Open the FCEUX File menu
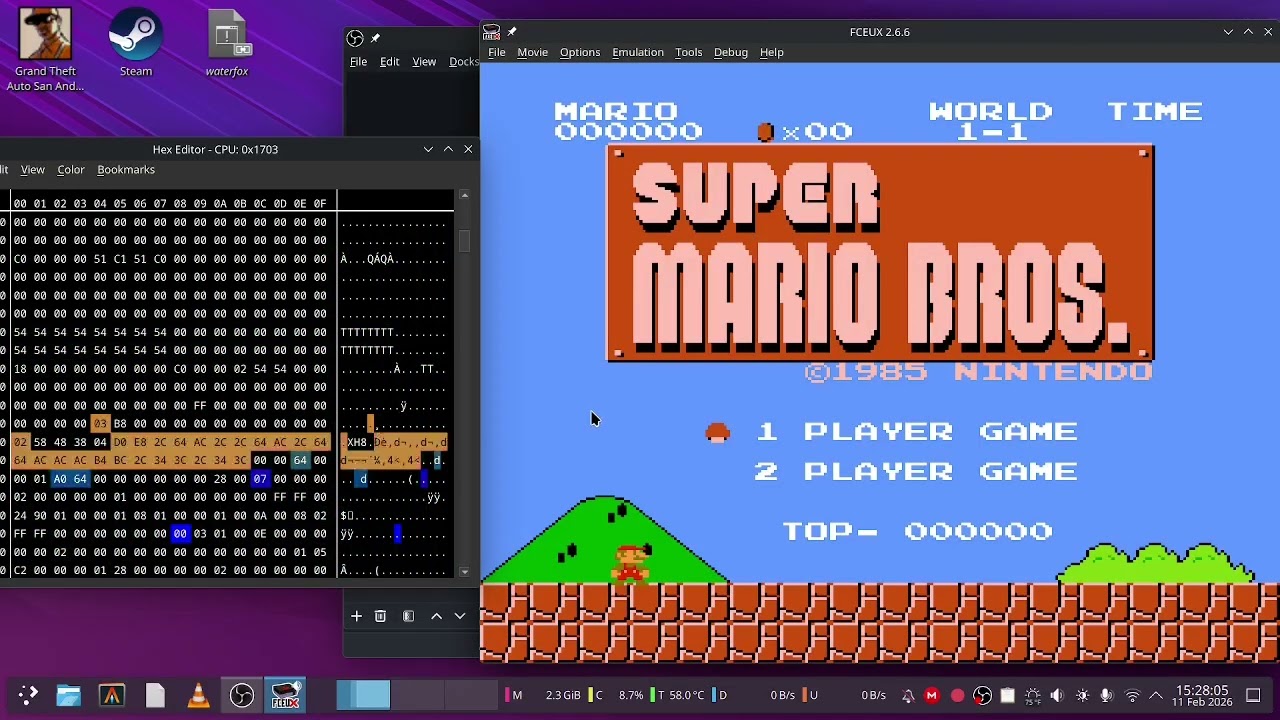This screenshot has width=1280, height=720. click(x=496, y=52)
